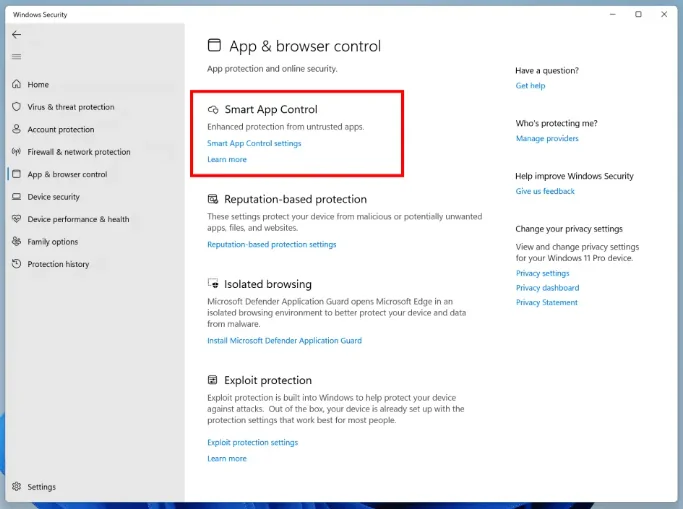683x509 pixels.
Task: Click the Home house icon
Action: 17,84
